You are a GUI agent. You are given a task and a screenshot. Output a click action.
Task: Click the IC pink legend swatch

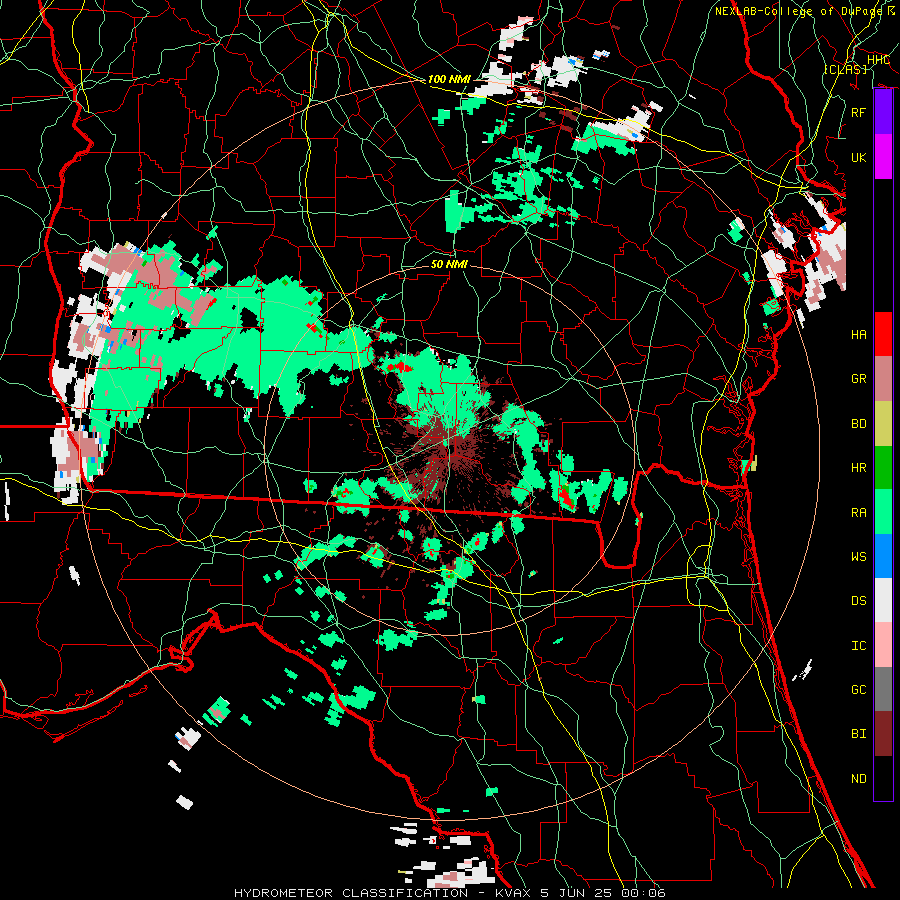[x=883, y=645]
